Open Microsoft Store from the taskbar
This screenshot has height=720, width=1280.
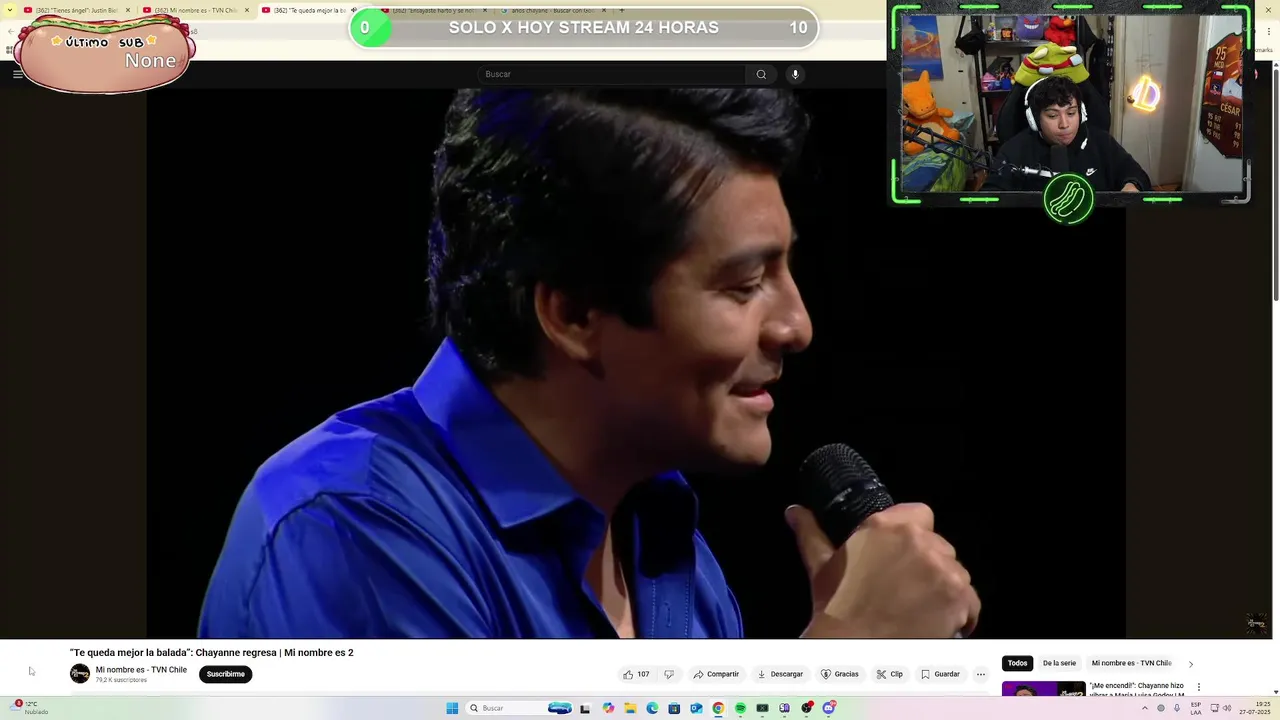coord(674,708)
